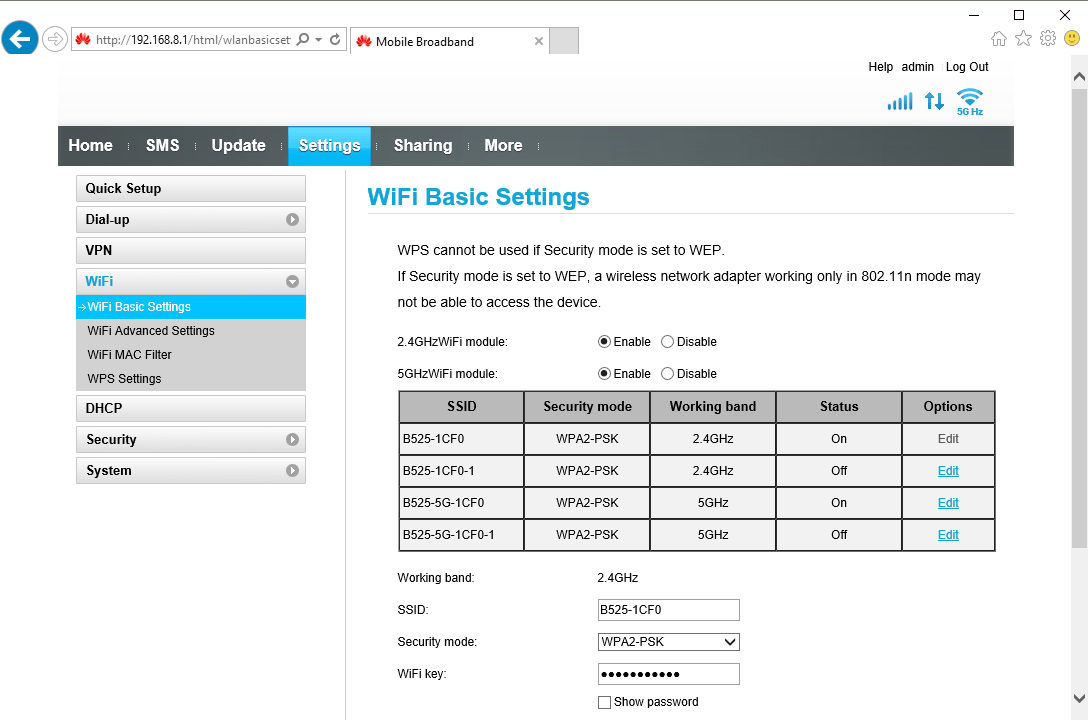Open browser favorites star icon
The width and height of the screenshot is (1088, 720).
pyautogui.click(x=1023, y=39)
